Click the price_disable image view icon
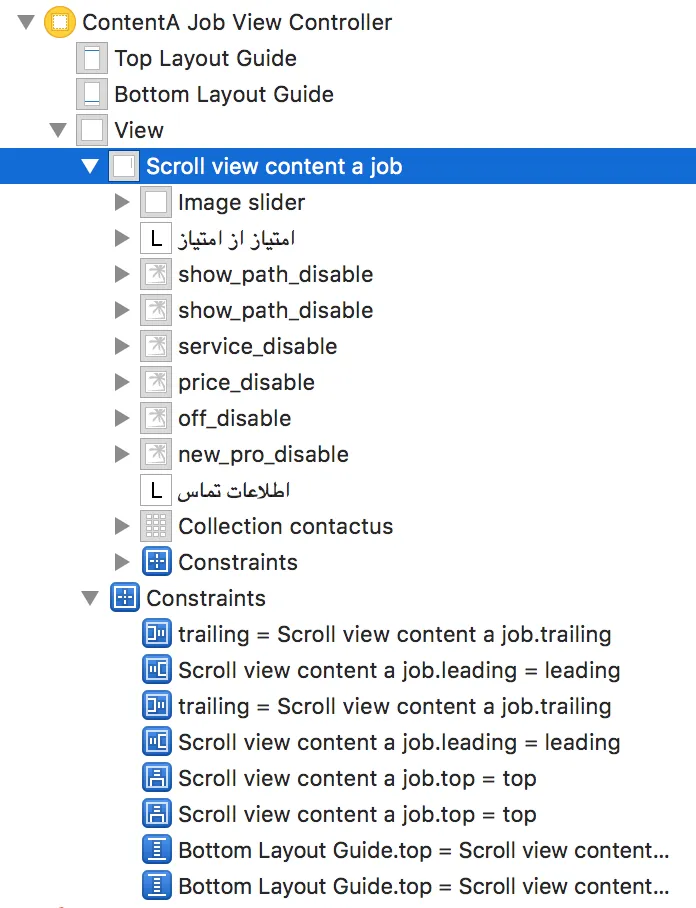 (156, 382)
